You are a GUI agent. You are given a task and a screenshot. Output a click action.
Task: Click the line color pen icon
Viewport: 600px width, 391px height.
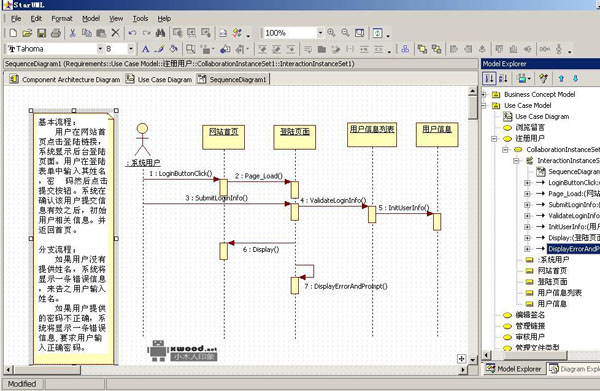click(x=160, y=49)
